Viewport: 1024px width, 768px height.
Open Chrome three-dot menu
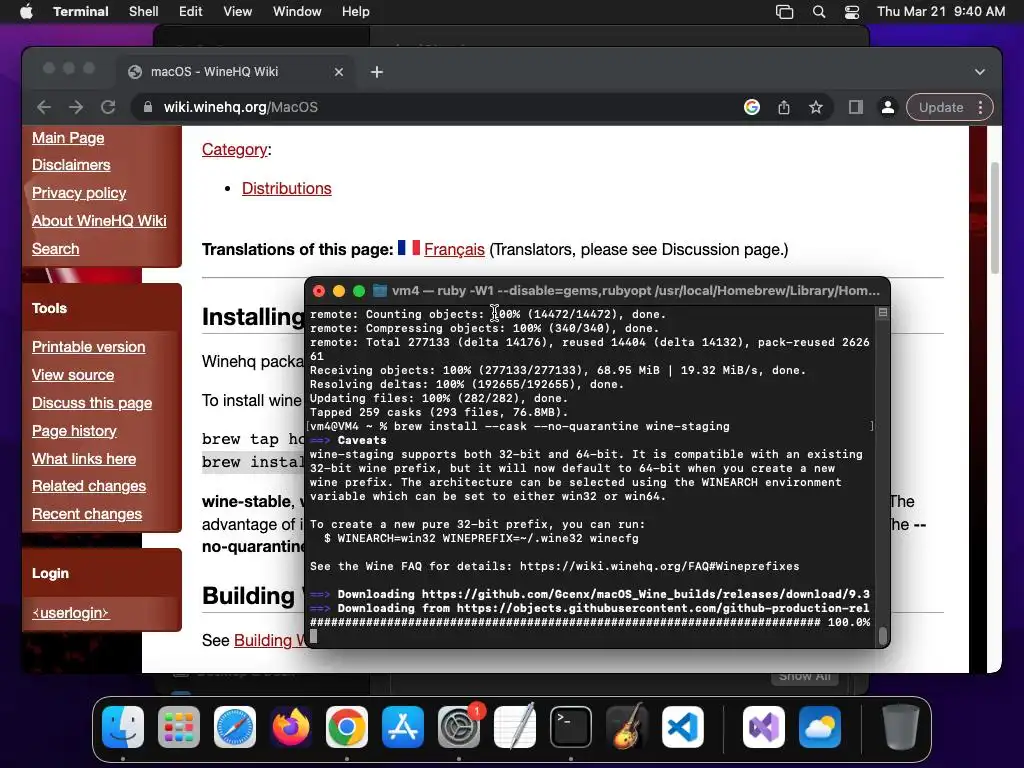(x=980, y=107)
